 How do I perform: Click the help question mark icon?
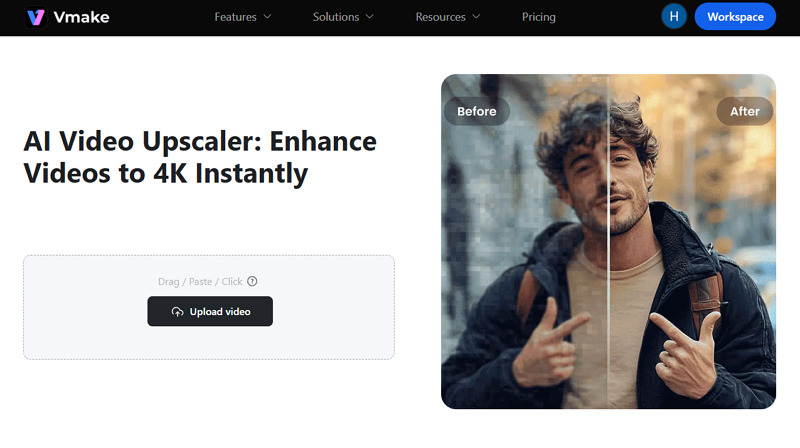pyautogui.click(x=252, y=281)
